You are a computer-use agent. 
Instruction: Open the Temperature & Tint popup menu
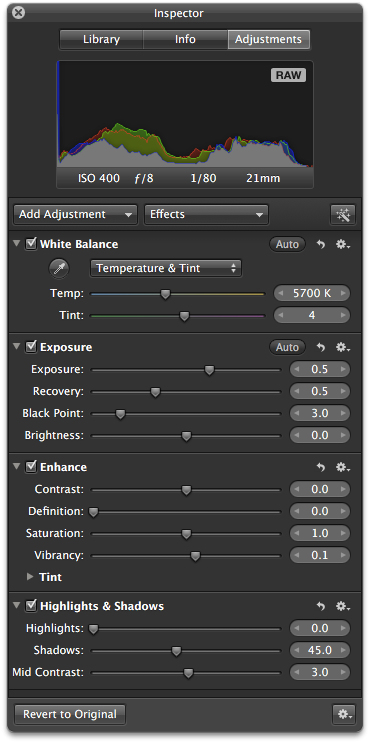(166, 268)
